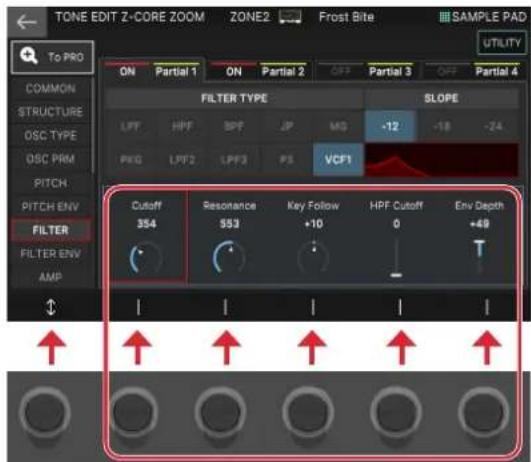The height and width of the screenshot is (462, 531).
Task: Select the Resonance on-screen knob
Action: tap(229, 257)
